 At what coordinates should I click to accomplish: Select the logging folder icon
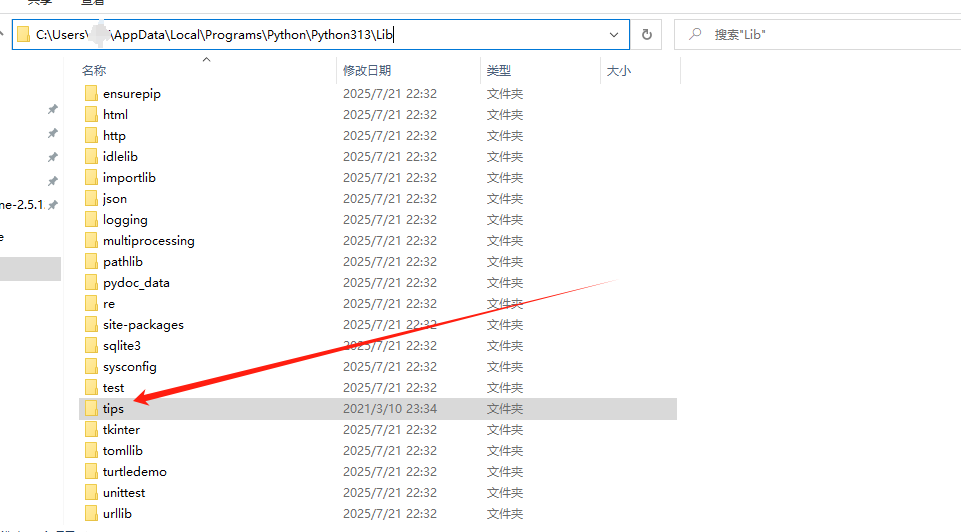pos(91,219)
